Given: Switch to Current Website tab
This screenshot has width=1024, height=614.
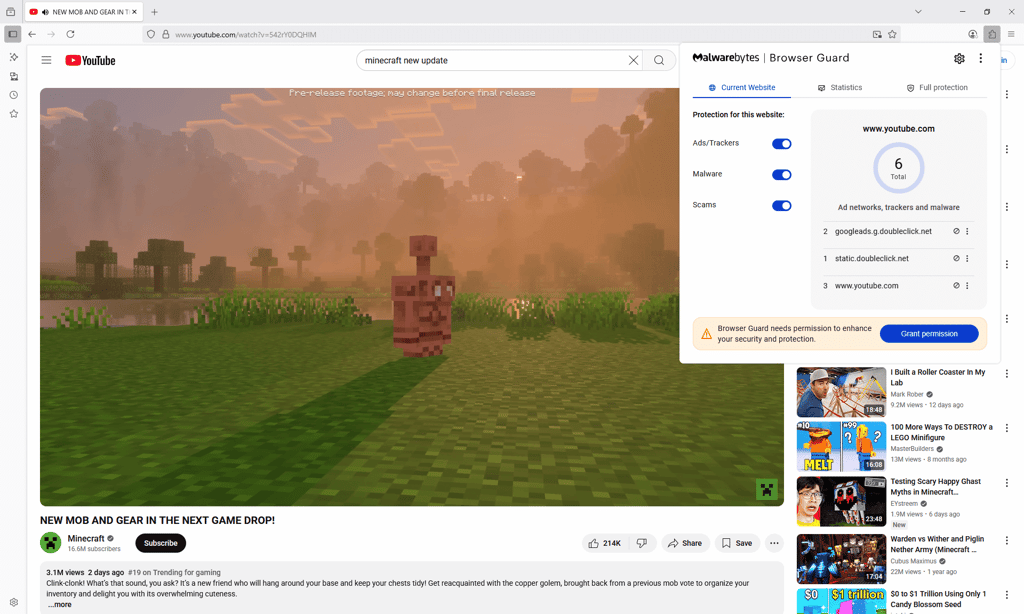Looking at the screenshot, I should click(x=741, y=88).
